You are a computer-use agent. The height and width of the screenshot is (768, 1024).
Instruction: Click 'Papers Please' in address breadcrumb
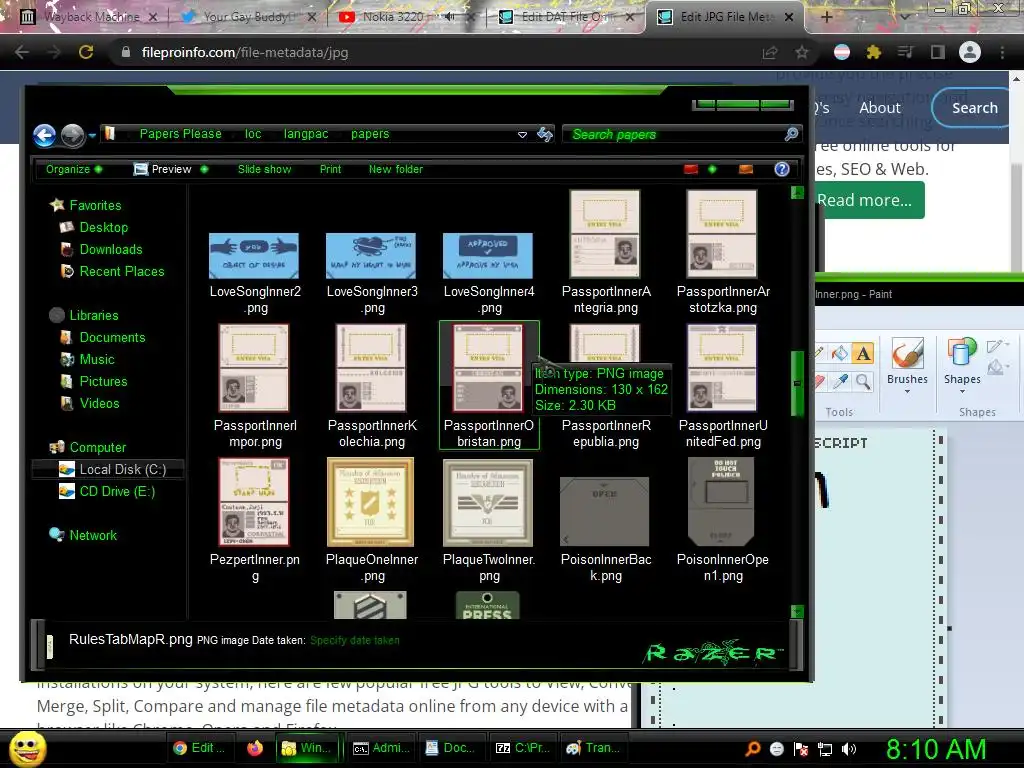pyautogui.click(x=181, y=134)
